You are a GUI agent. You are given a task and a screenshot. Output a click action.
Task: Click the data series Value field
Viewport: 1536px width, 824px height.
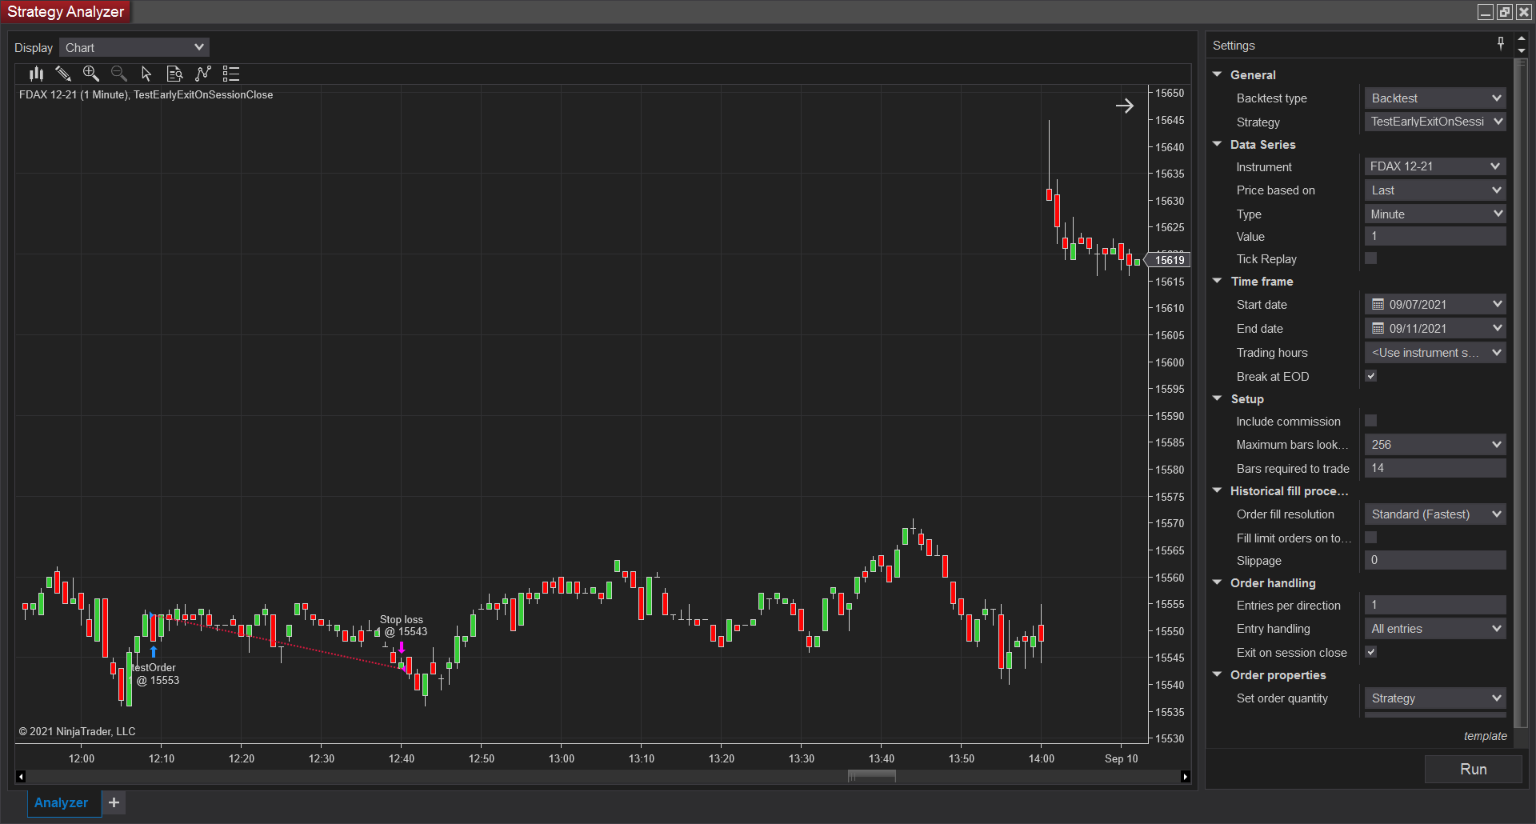[x=1435, y=236]
